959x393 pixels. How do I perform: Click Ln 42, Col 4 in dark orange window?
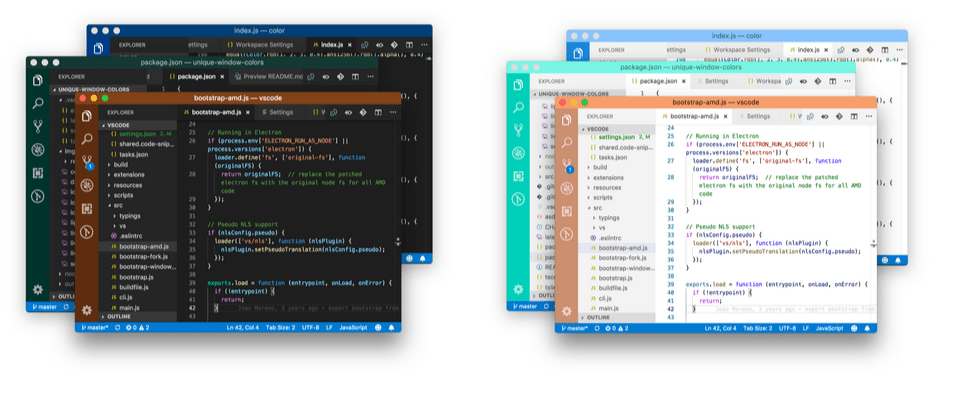click(x=243, y=328)
